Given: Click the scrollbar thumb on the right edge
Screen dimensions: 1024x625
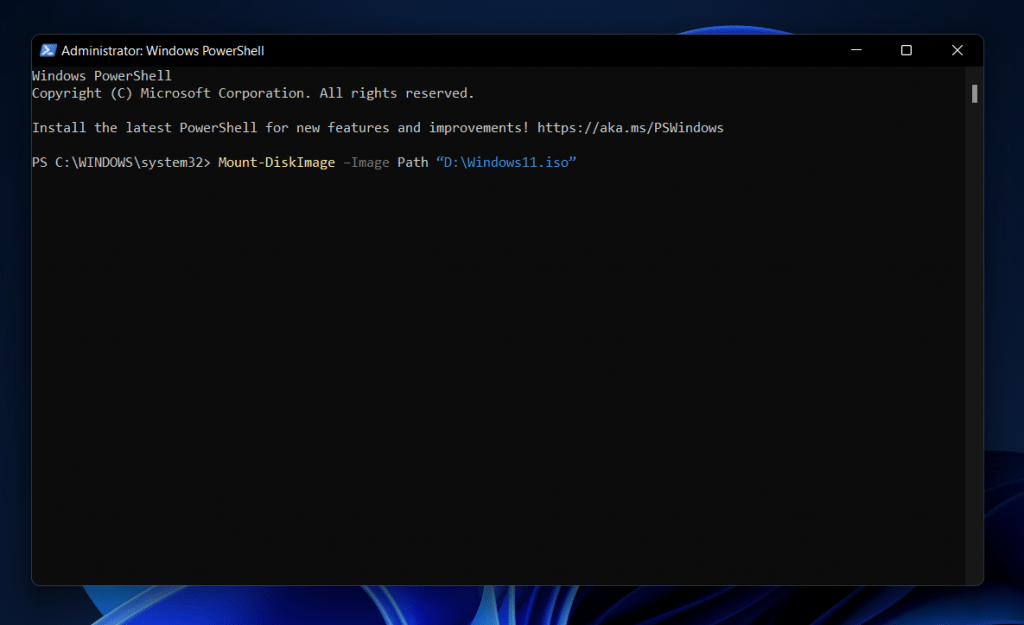Looking at the screenshot, I should click(973, 93).
